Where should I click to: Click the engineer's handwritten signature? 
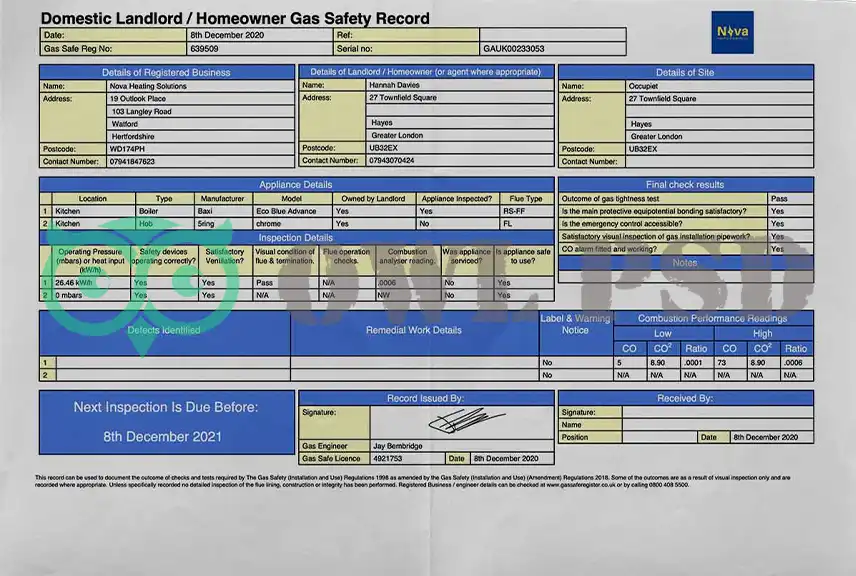[465, 420]
